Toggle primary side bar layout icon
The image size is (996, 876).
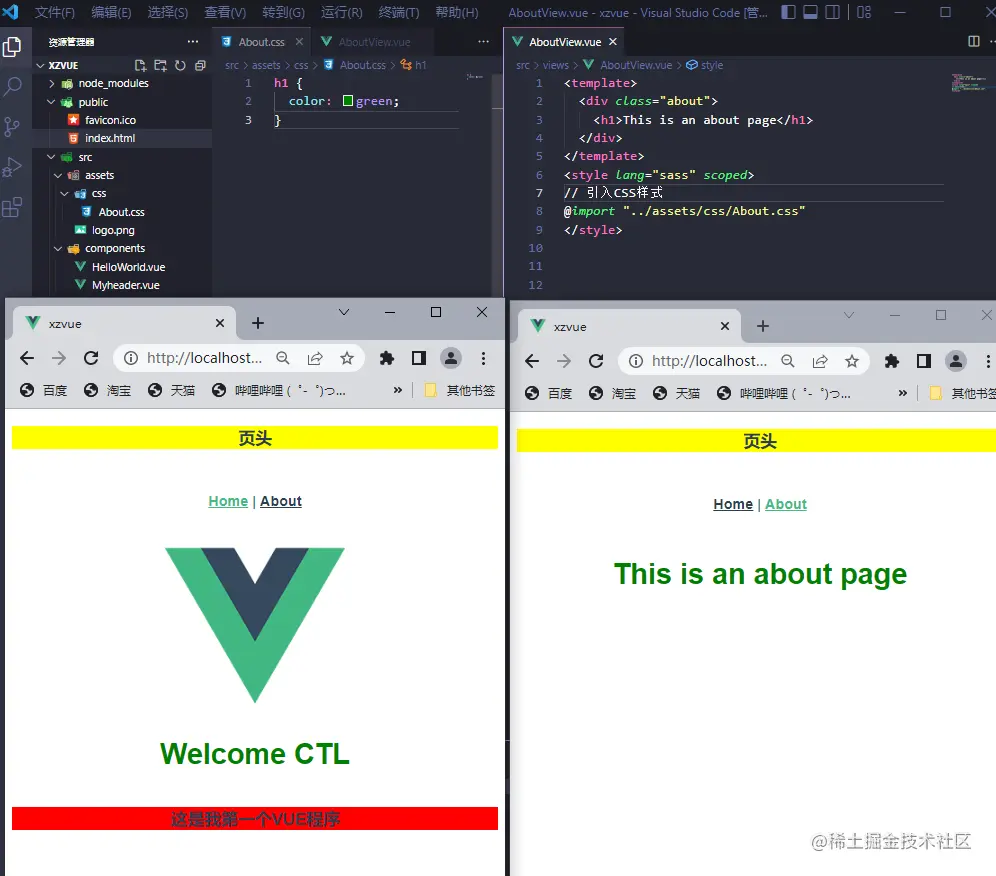pos(788,12)
